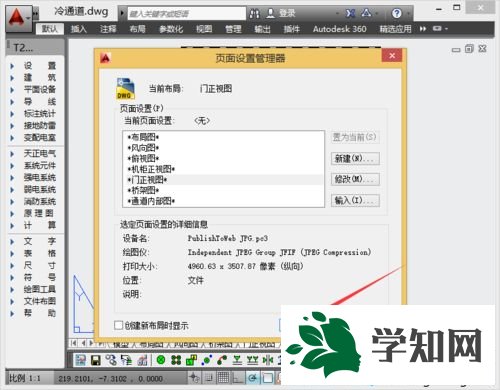Click the floppy disk save icon in bottom toolbar
Image resolution: width=500 pixels, height=390 pixels.
tap(96, 360)
